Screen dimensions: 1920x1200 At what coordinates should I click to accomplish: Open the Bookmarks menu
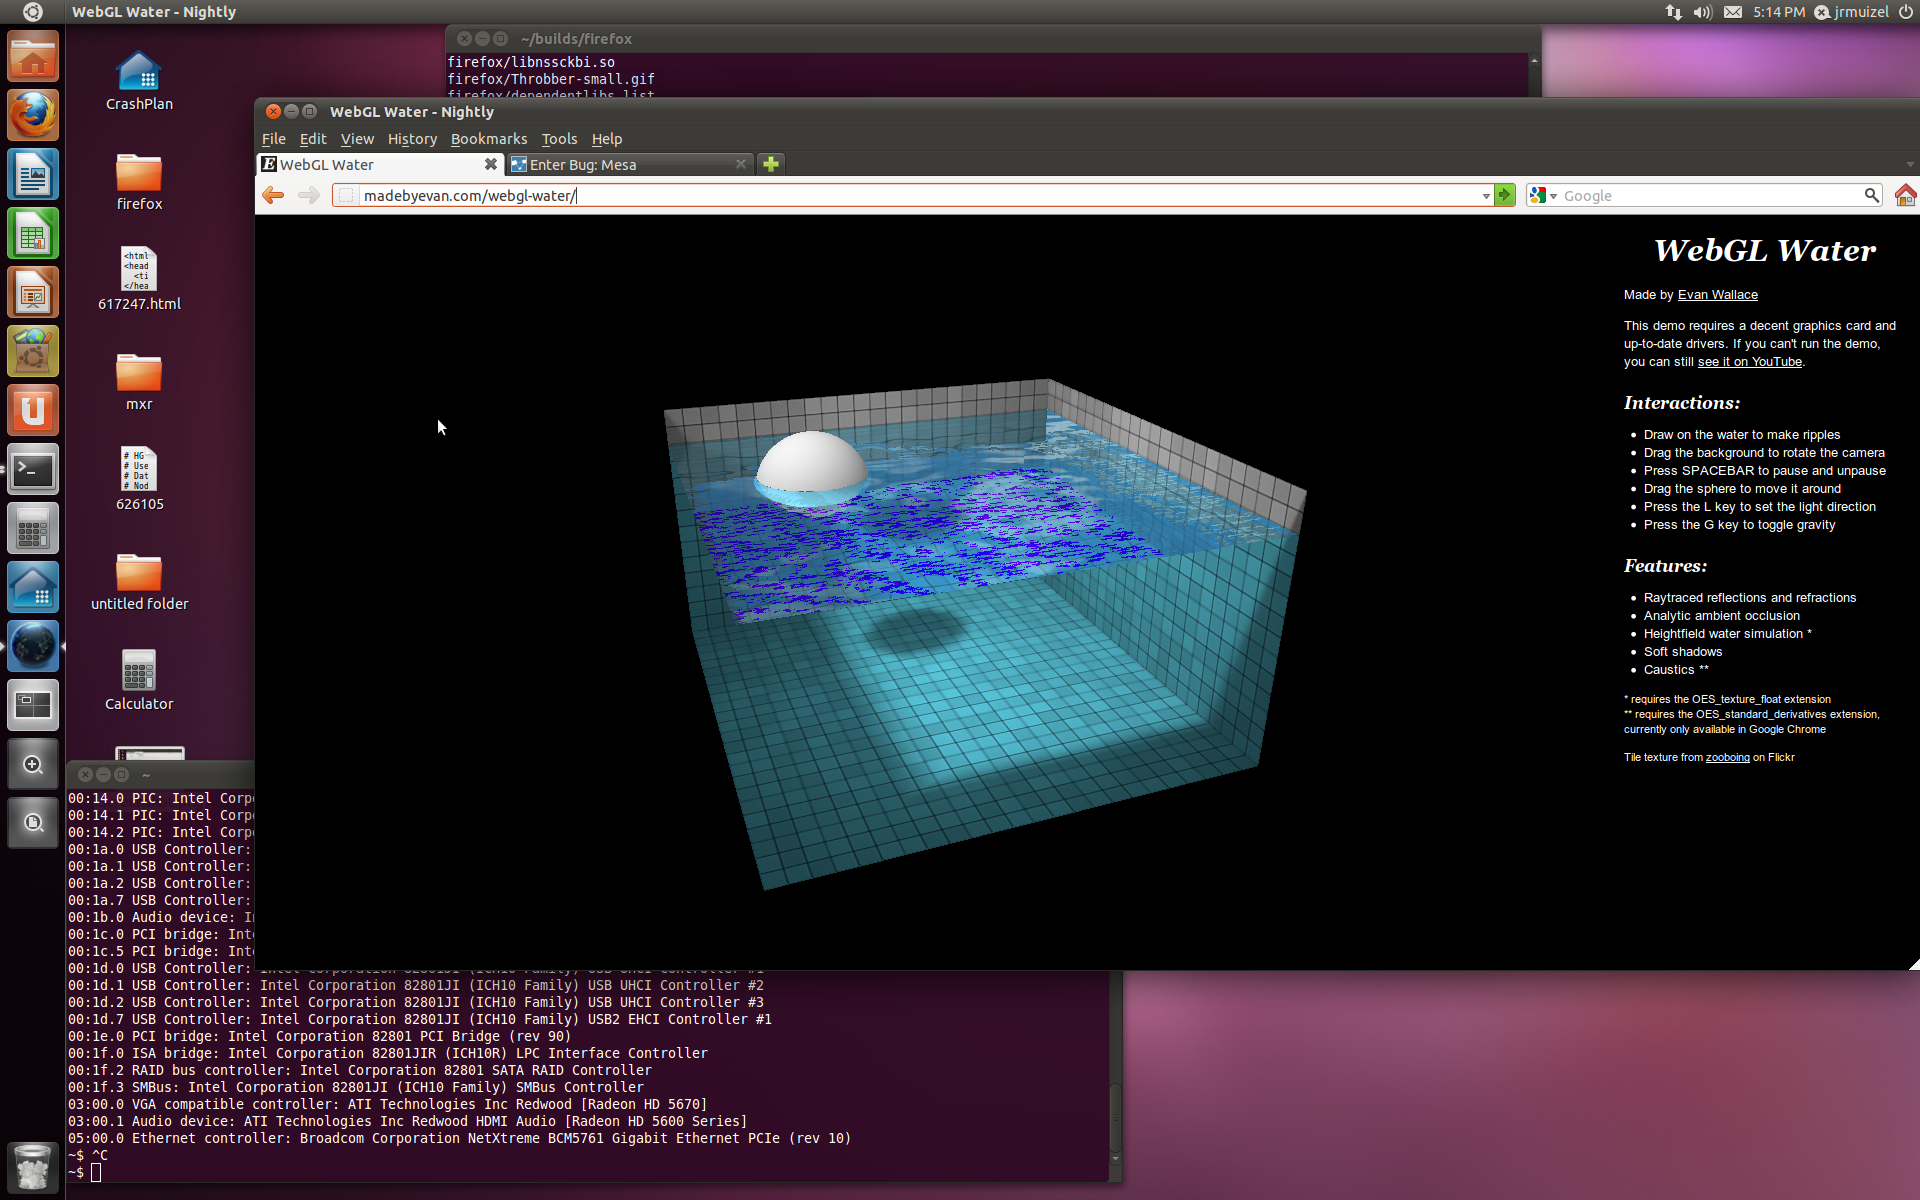click(488, 139)
